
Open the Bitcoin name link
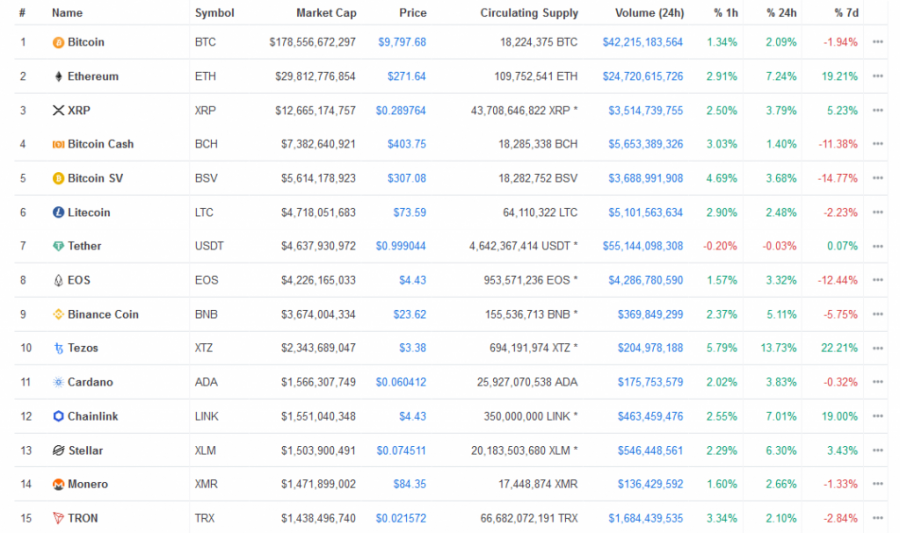[86, 42]
